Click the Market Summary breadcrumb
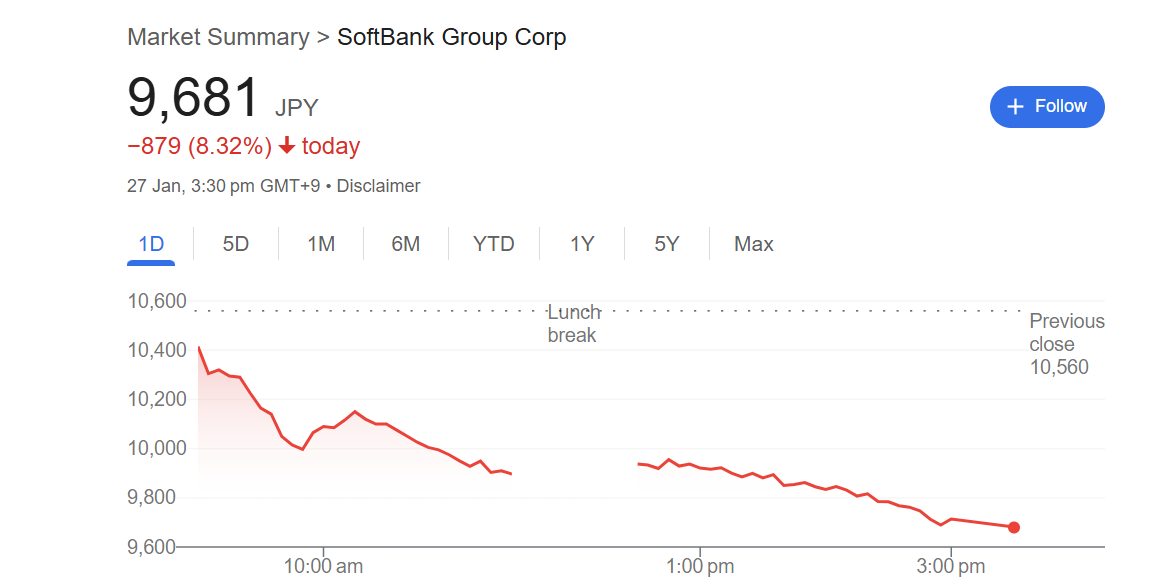The height and width of the screenshot is (586, 1158). [x=218, y=38]
